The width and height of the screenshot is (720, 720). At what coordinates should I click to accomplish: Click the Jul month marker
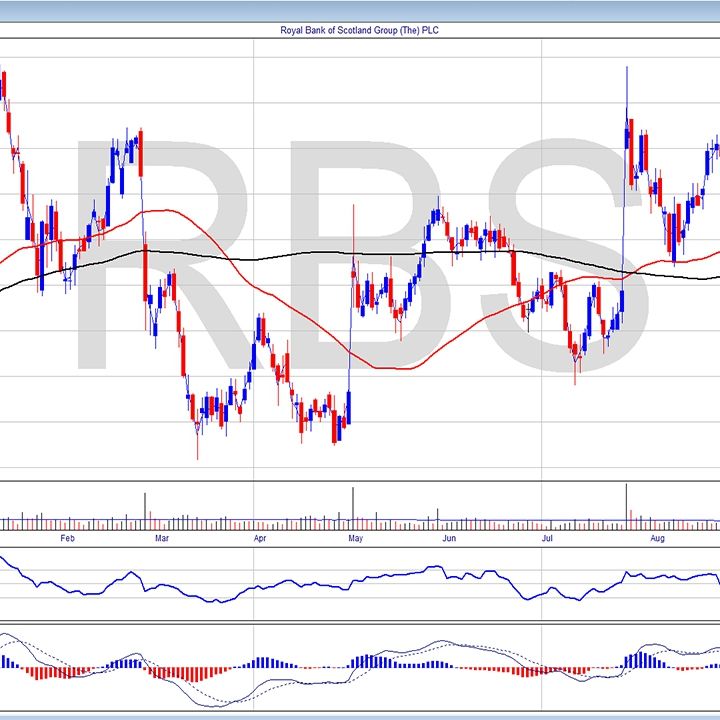coord(547,539)
